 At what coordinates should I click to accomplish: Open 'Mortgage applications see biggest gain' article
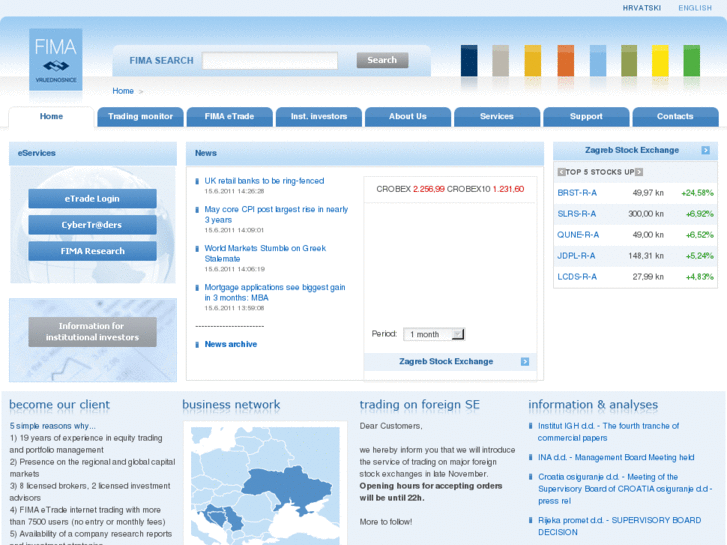275,292
